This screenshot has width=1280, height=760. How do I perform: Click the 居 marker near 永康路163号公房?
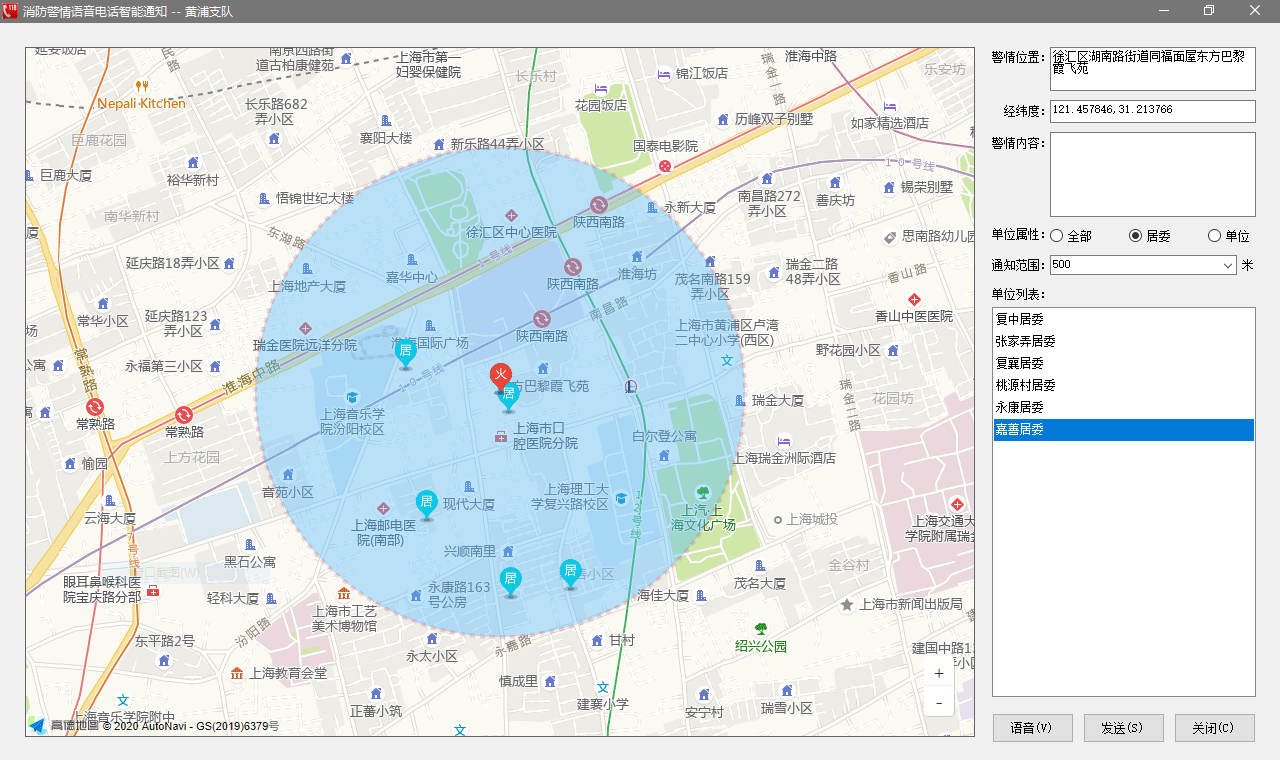click(510, 579)
